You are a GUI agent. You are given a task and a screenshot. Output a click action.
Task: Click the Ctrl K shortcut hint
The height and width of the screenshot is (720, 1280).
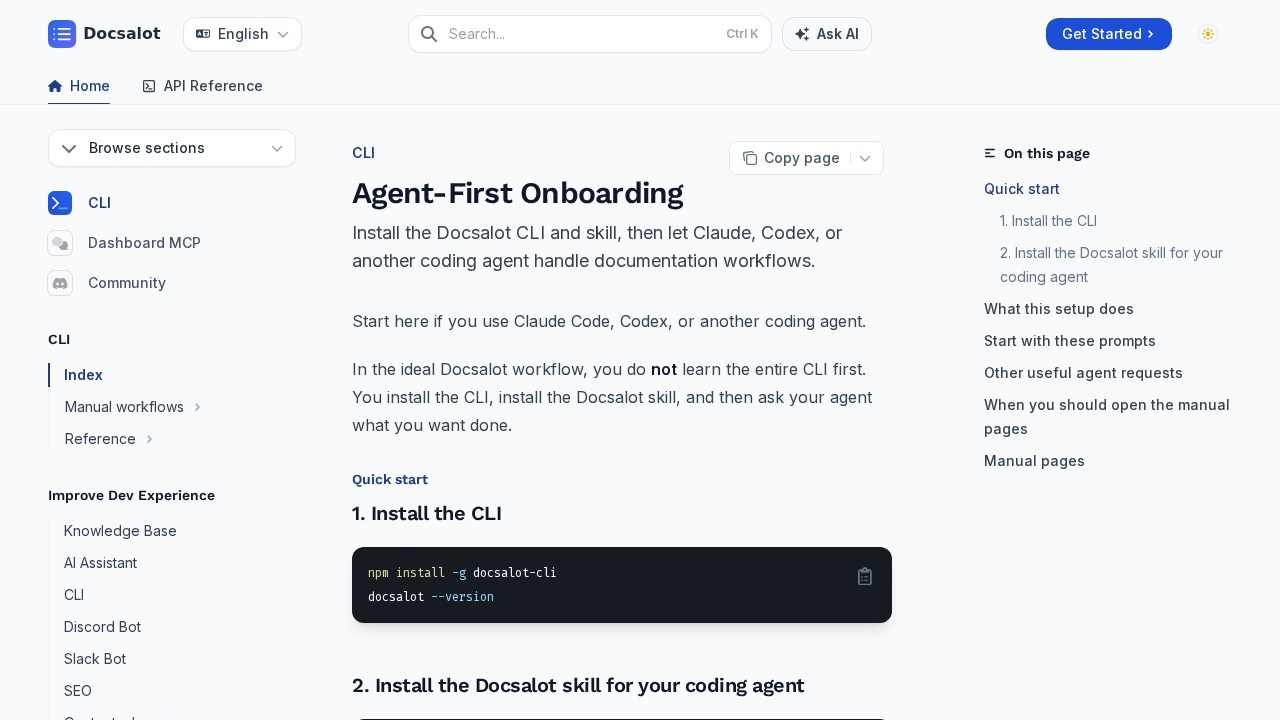[x=742, y=34]
